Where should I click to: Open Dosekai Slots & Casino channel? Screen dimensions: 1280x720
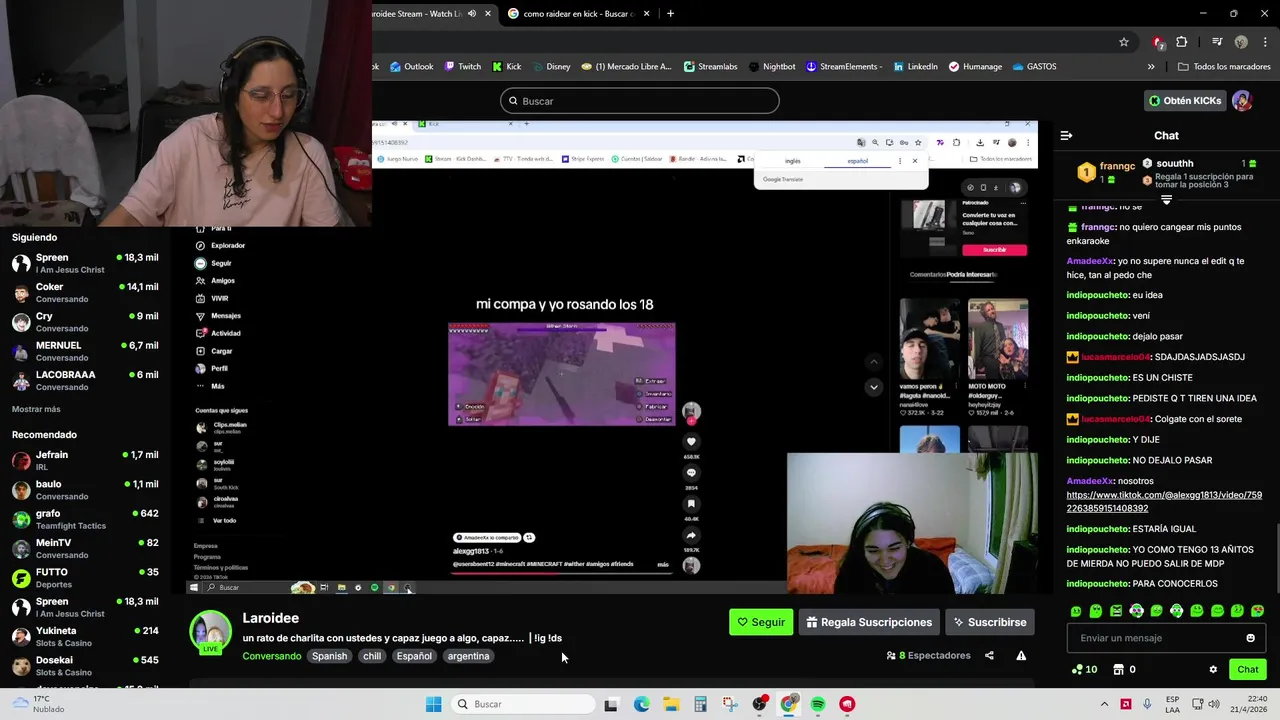point(85,666)
